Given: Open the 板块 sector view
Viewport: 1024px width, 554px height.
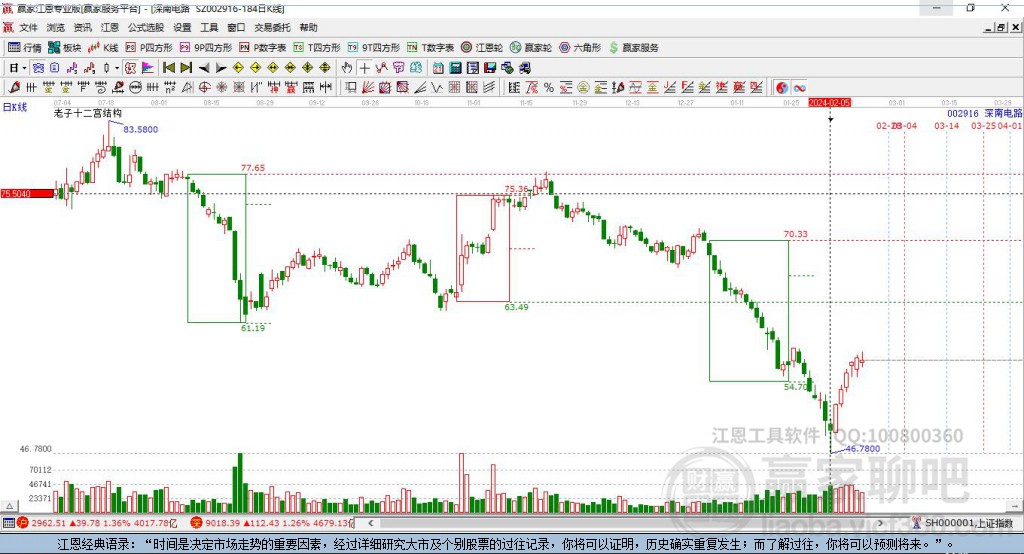Looking at the screenshot, I should coord(65,48).
